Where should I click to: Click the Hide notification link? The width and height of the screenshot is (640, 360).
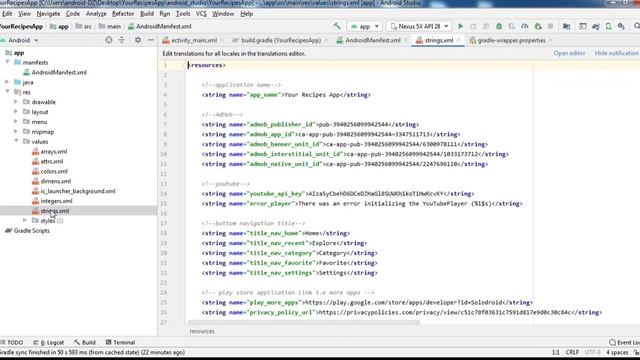(617, 53)
